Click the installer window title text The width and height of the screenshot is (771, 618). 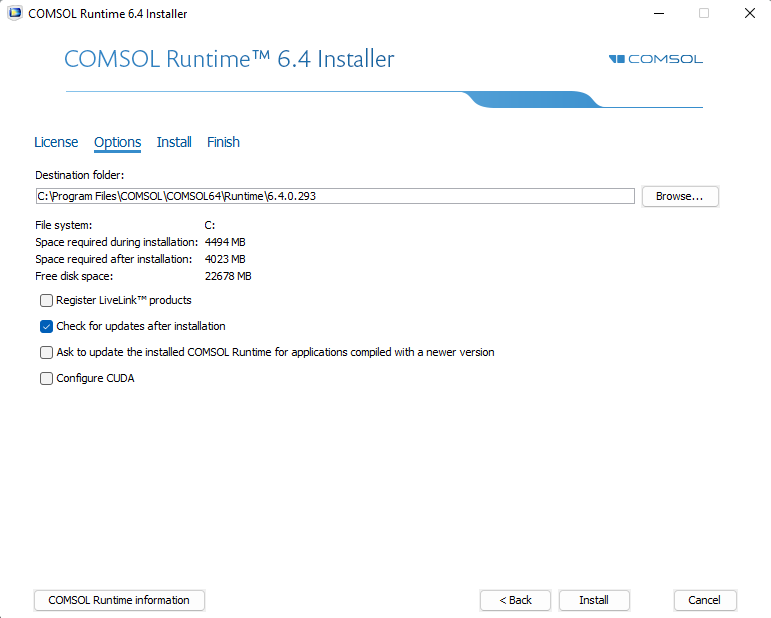click(x=107, y=14)
